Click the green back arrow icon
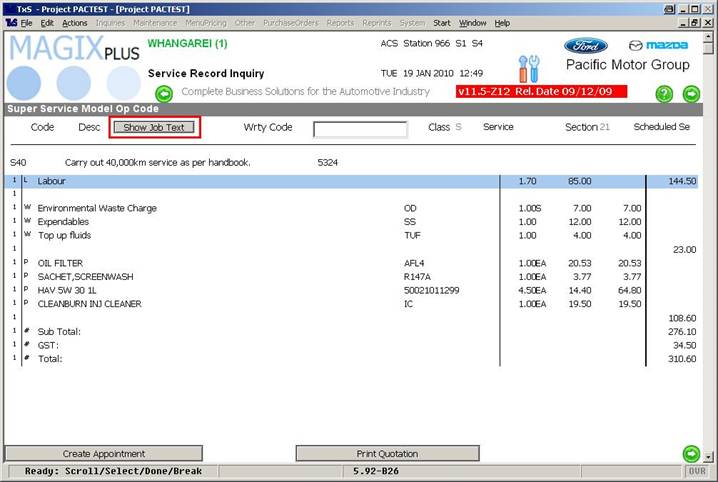Viewport: 718px width, 482px height. 165,94
